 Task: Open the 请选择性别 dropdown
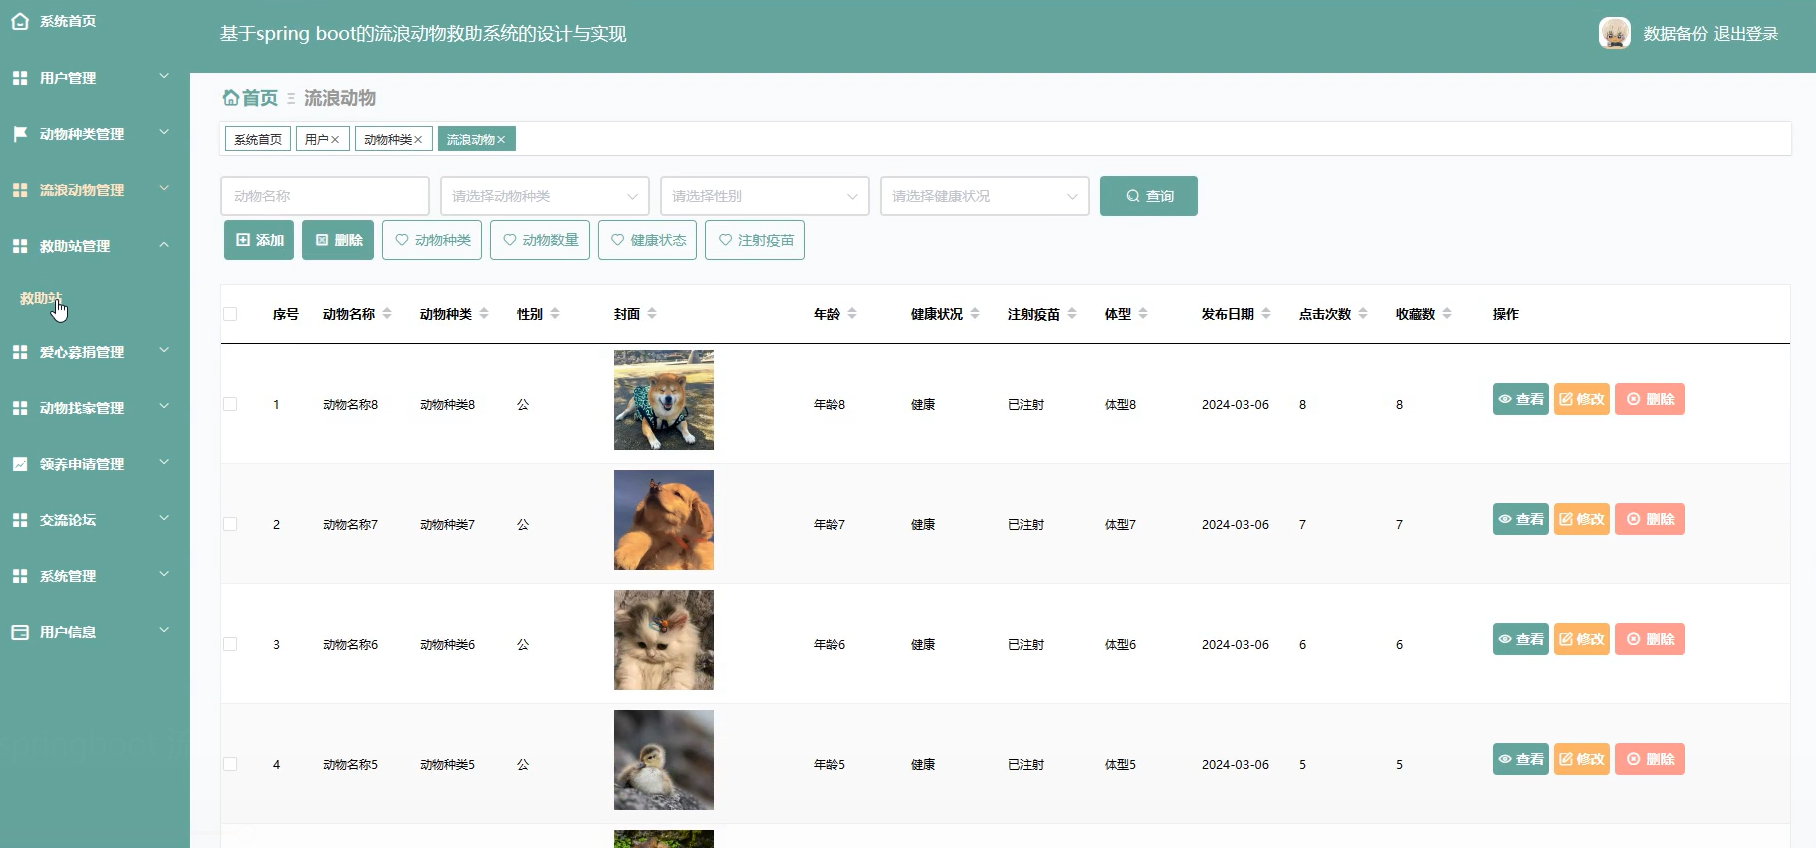coord(765,196)
